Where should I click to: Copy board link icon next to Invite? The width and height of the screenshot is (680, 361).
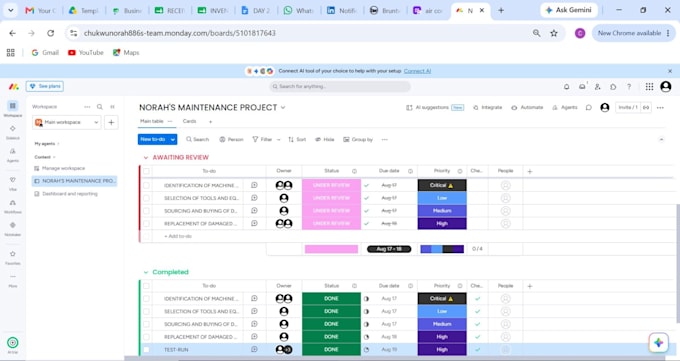646,108
